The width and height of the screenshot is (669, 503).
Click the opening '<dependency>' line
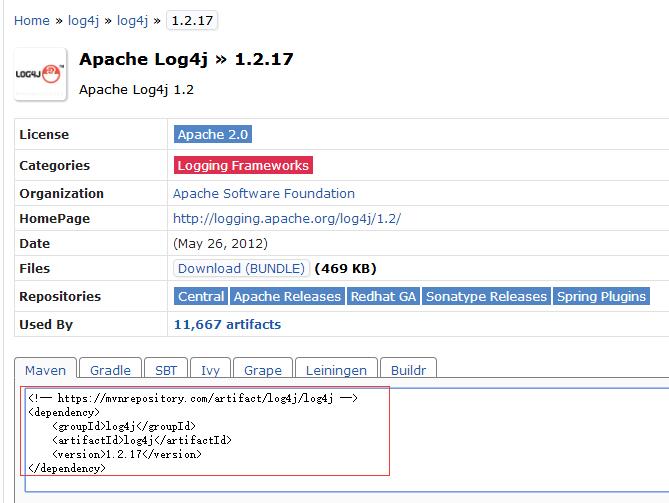64,413
